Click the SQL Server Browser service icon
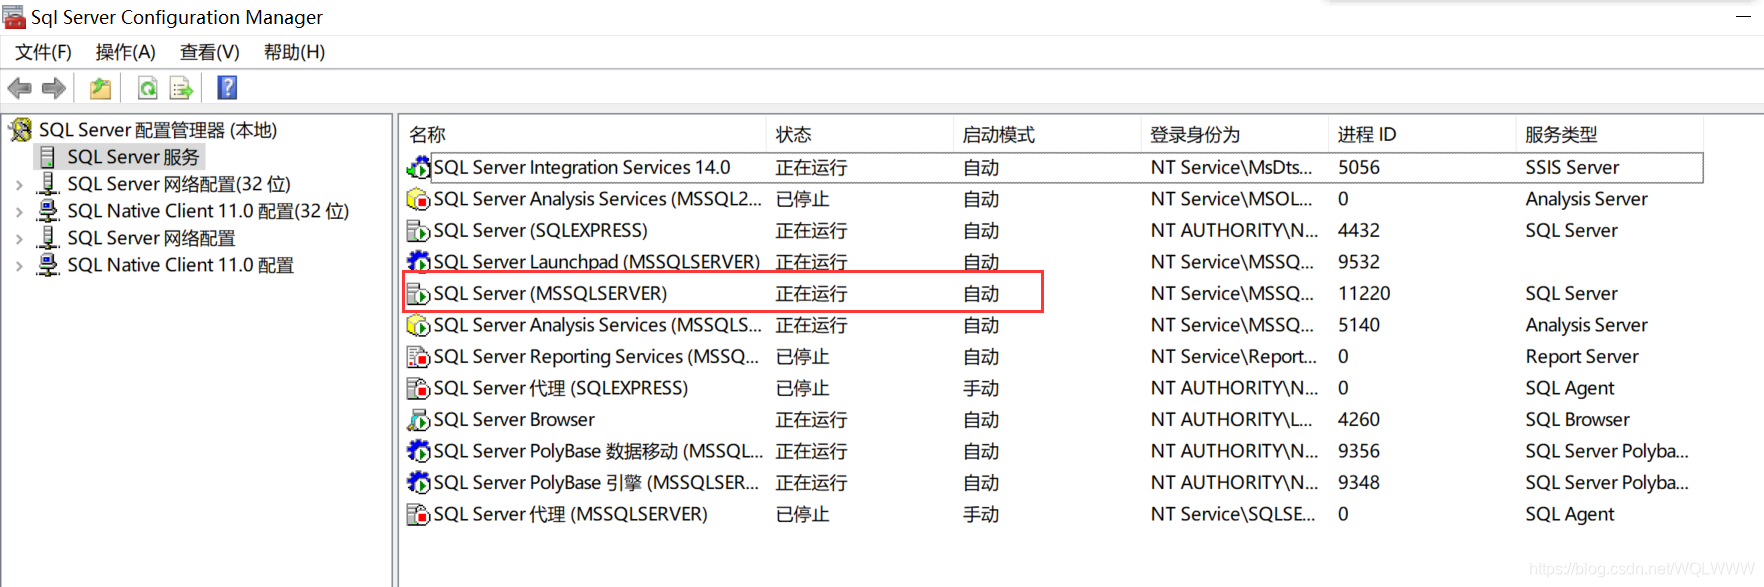The height and width of the screenshot is (587, 1764). pos(418,420)
